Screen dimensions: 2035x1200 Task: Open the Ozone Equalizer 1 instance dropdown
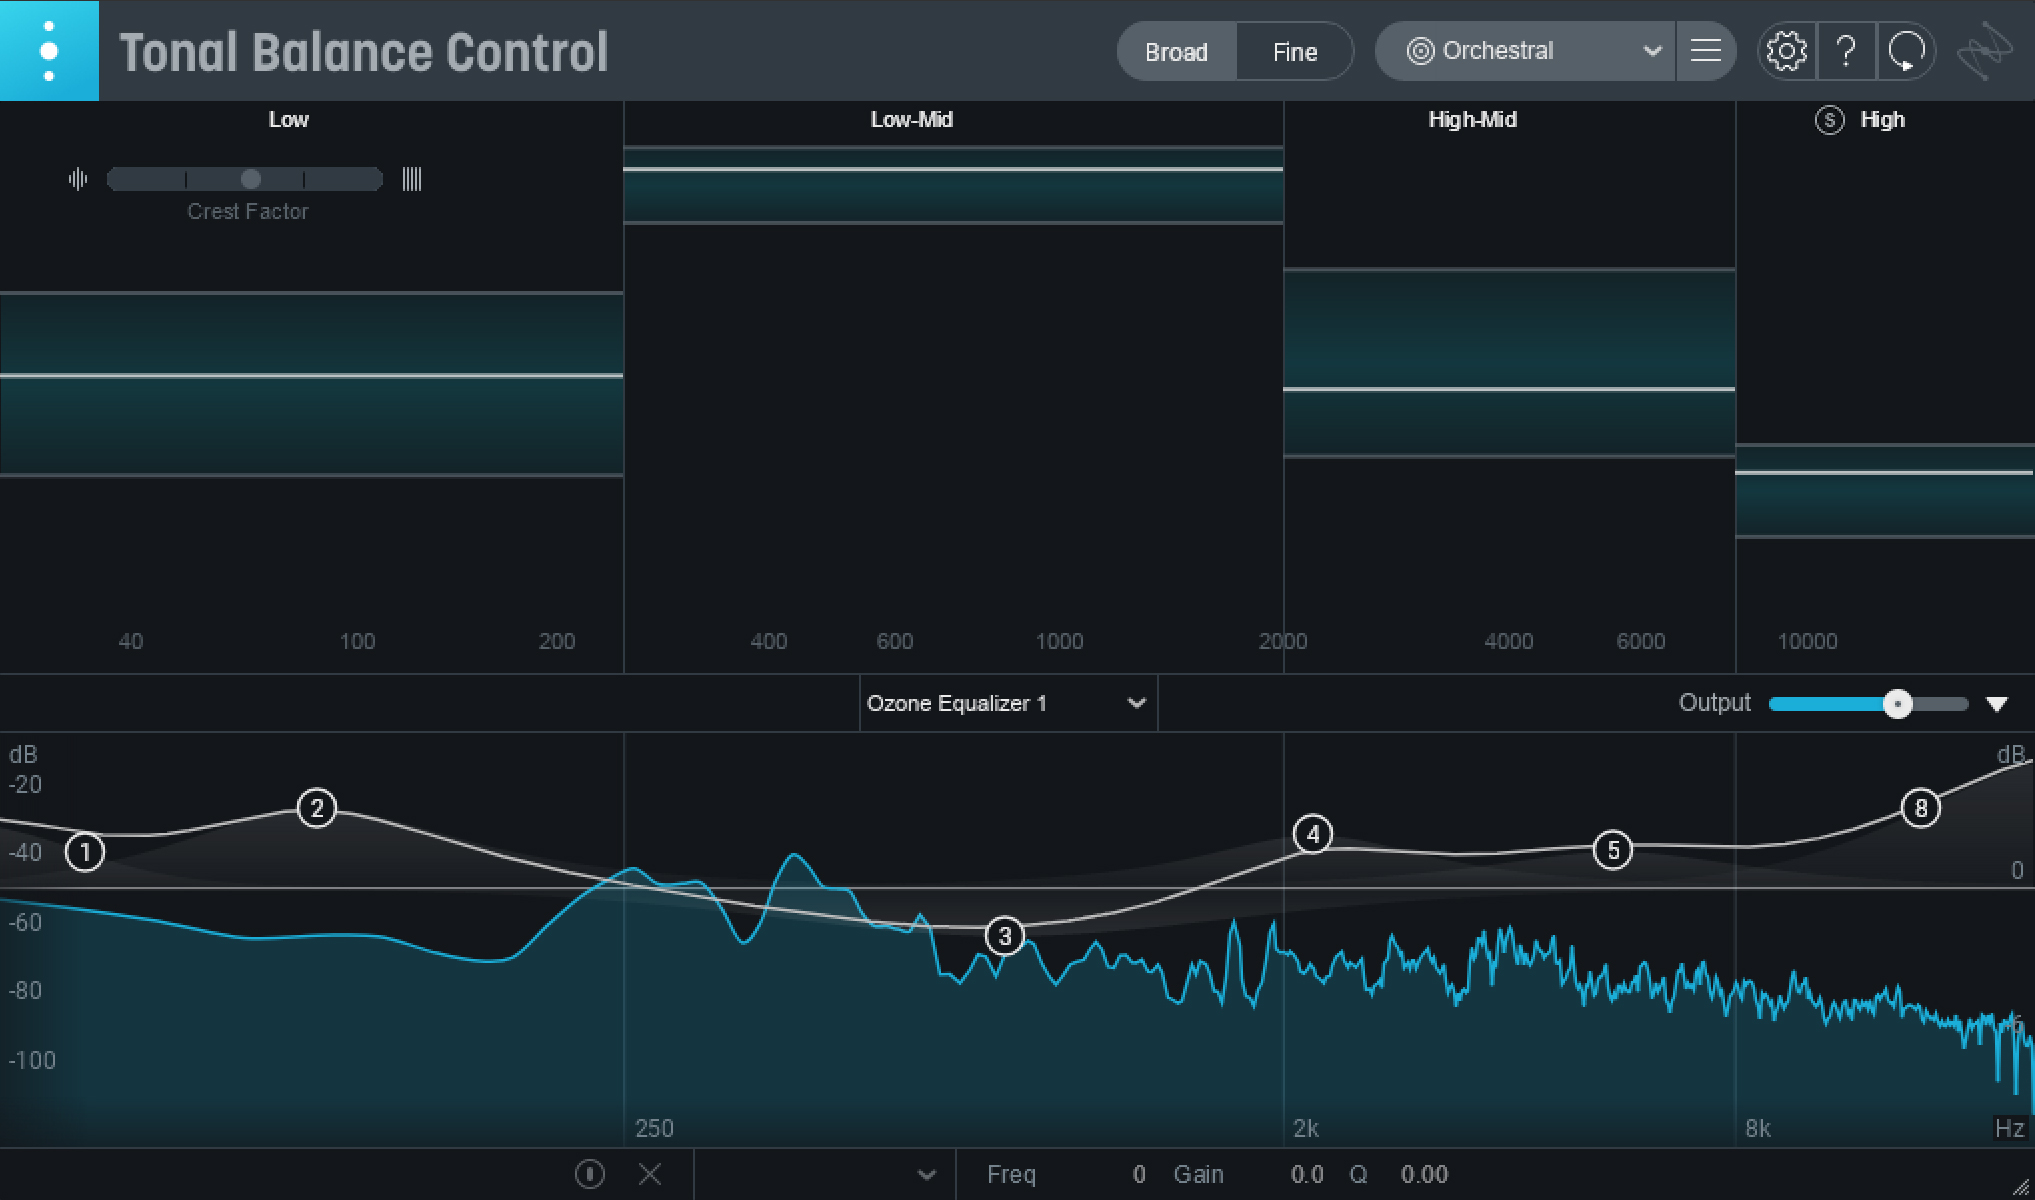point(1006,703)
